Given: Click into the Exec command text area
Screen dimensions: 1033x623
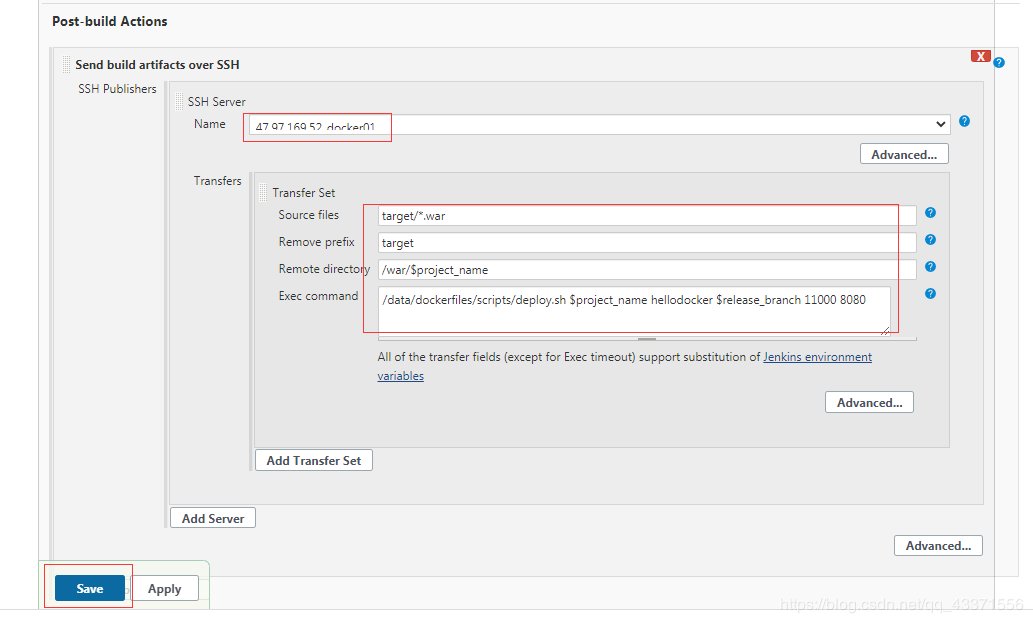Looking at the screenshot, I should coord(635,310).
